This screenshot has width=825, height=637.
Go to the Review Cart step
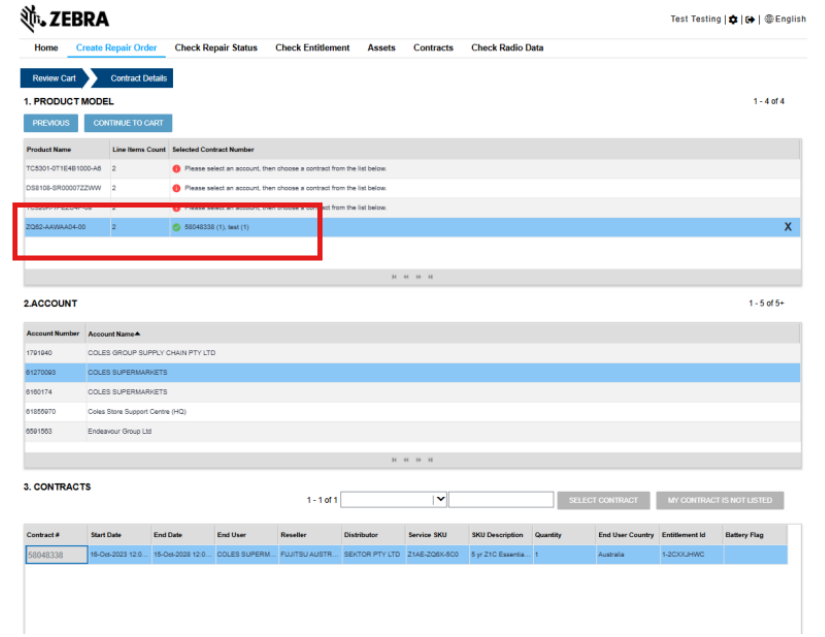coord(54,78)
